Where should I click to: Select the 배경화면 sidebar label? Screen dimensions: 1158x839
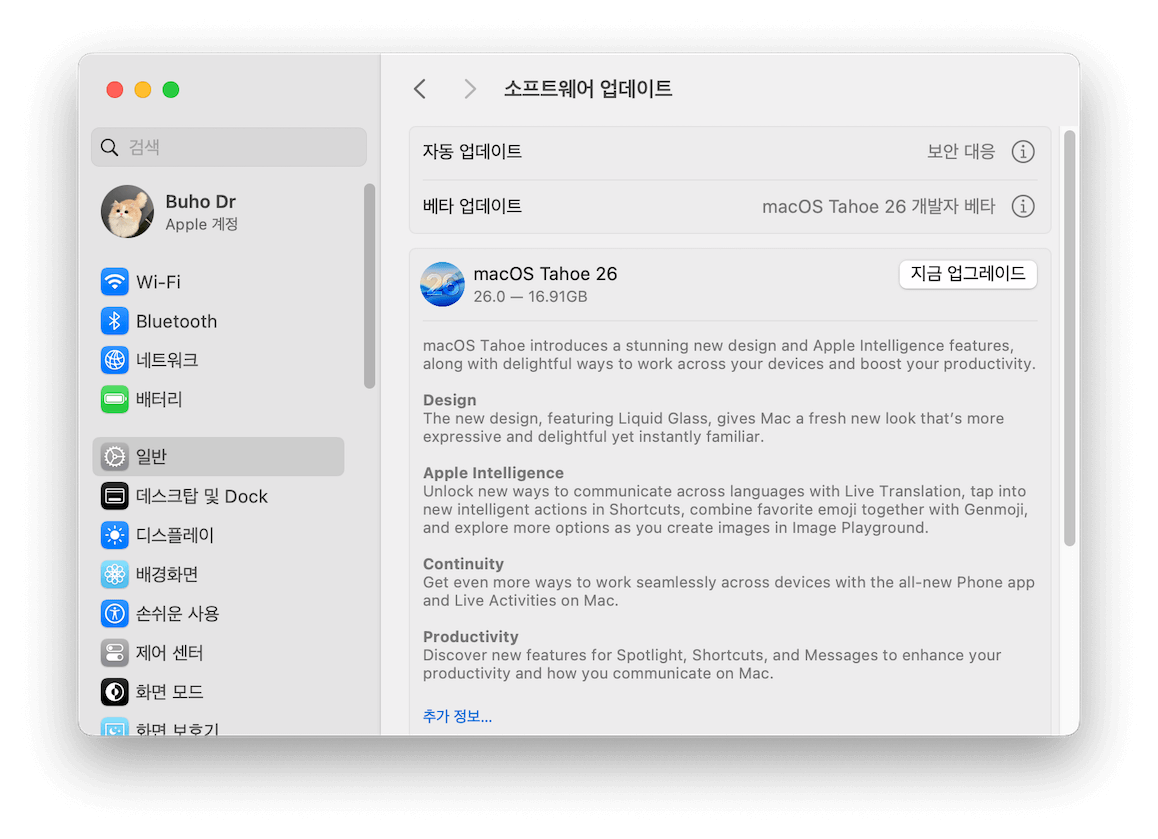tap(167, 574)
